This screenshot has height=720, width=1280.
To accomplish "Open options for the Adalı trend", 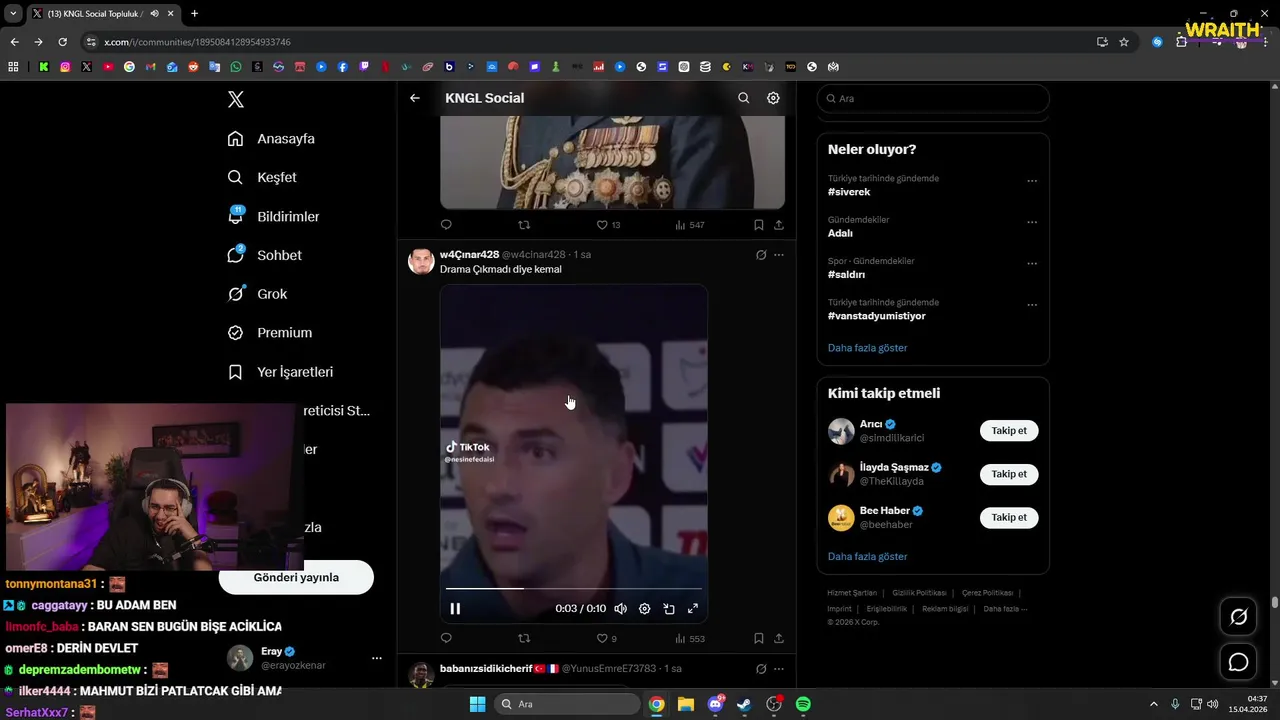I will [x=1032, y=222].
